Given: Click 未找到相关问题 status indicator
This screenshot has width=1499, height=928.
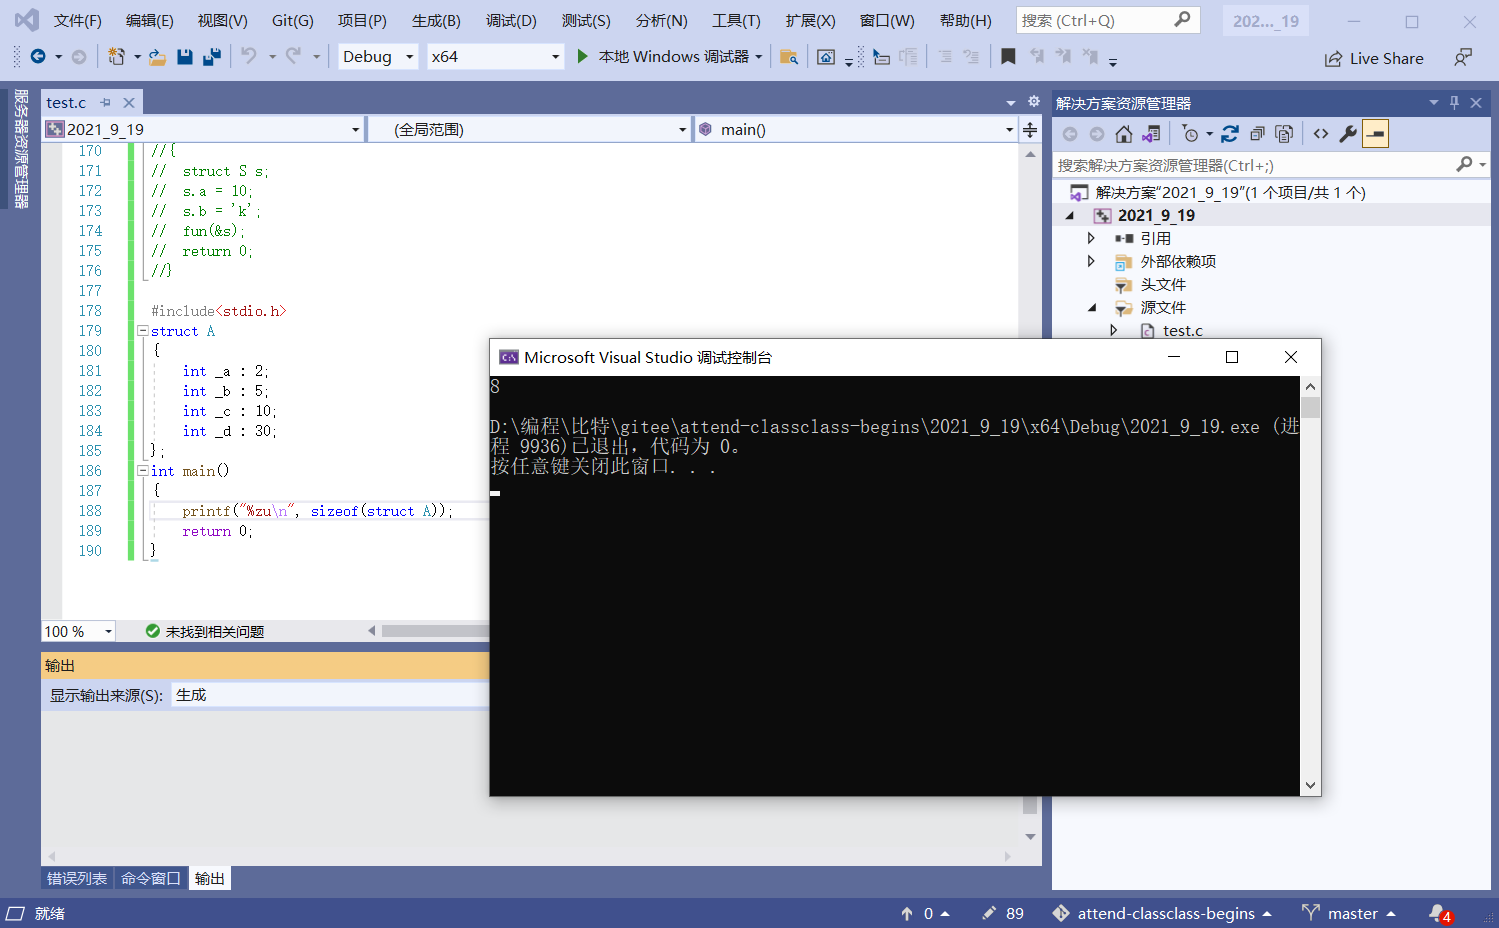Looking at the screenshot, I should click(x=205, y=631).
